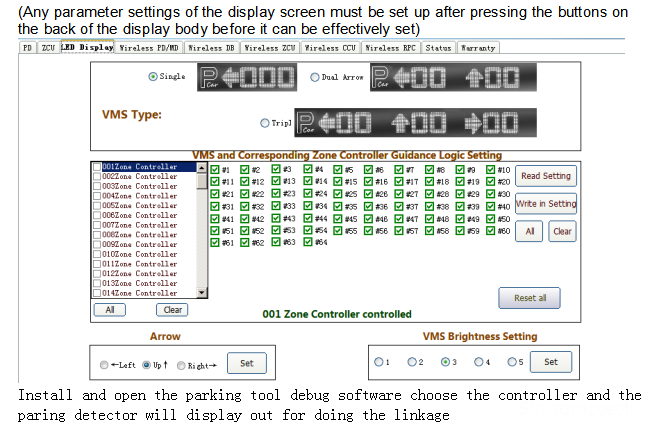652x430 pixels.
Task: Click the Write in Setting button
Action: point(545,204)
